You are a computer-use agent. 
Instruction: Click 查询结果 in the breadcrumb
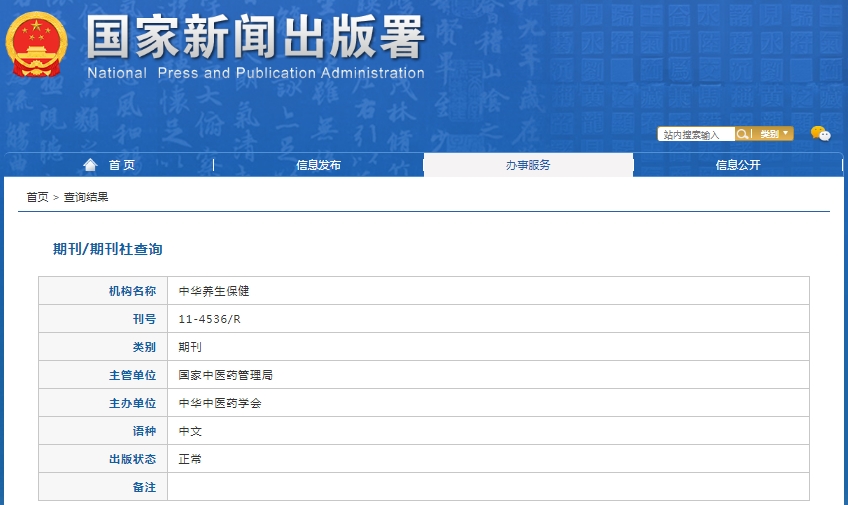(x=86, y=197)
